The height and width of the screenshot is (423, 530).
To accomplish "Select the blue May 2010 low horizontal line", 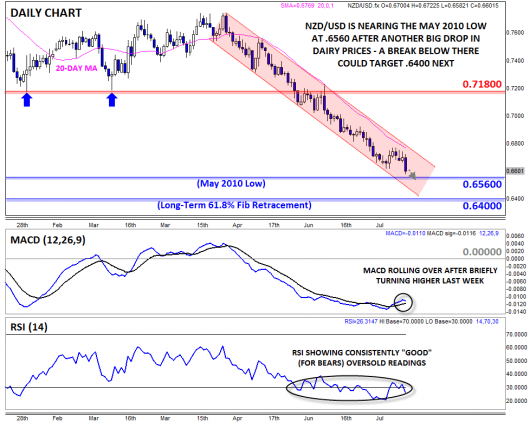I will tap(255, 178).
